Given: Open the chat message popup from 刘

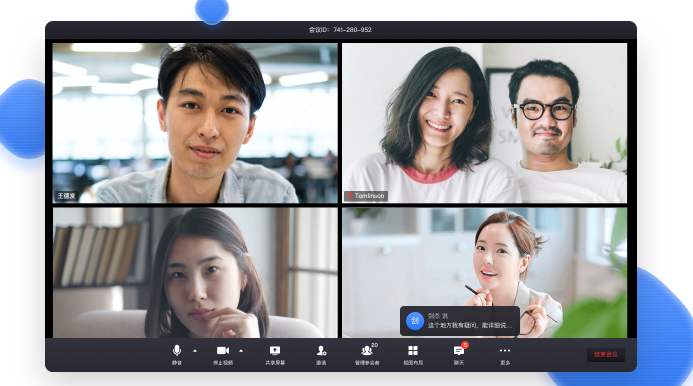Looking at the screenshot, I should [x=460, y=321].
